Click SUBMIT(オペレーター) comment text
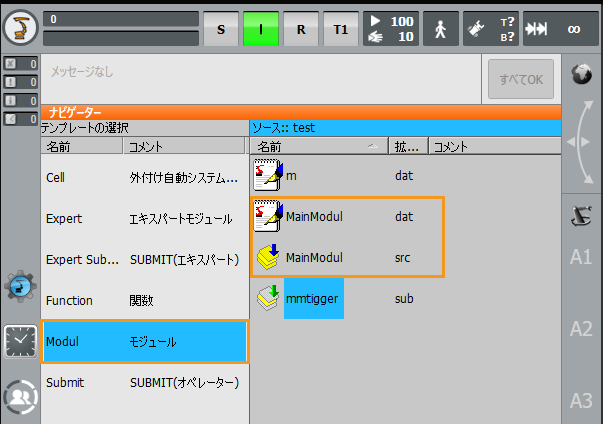603x424 pixels. 184,383
